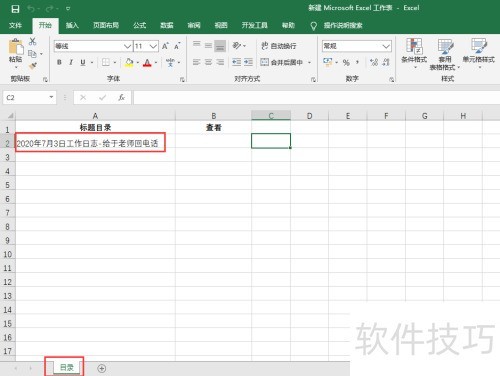
Task: Click the Save icon in title bar
Action: [x=15, y=9]
